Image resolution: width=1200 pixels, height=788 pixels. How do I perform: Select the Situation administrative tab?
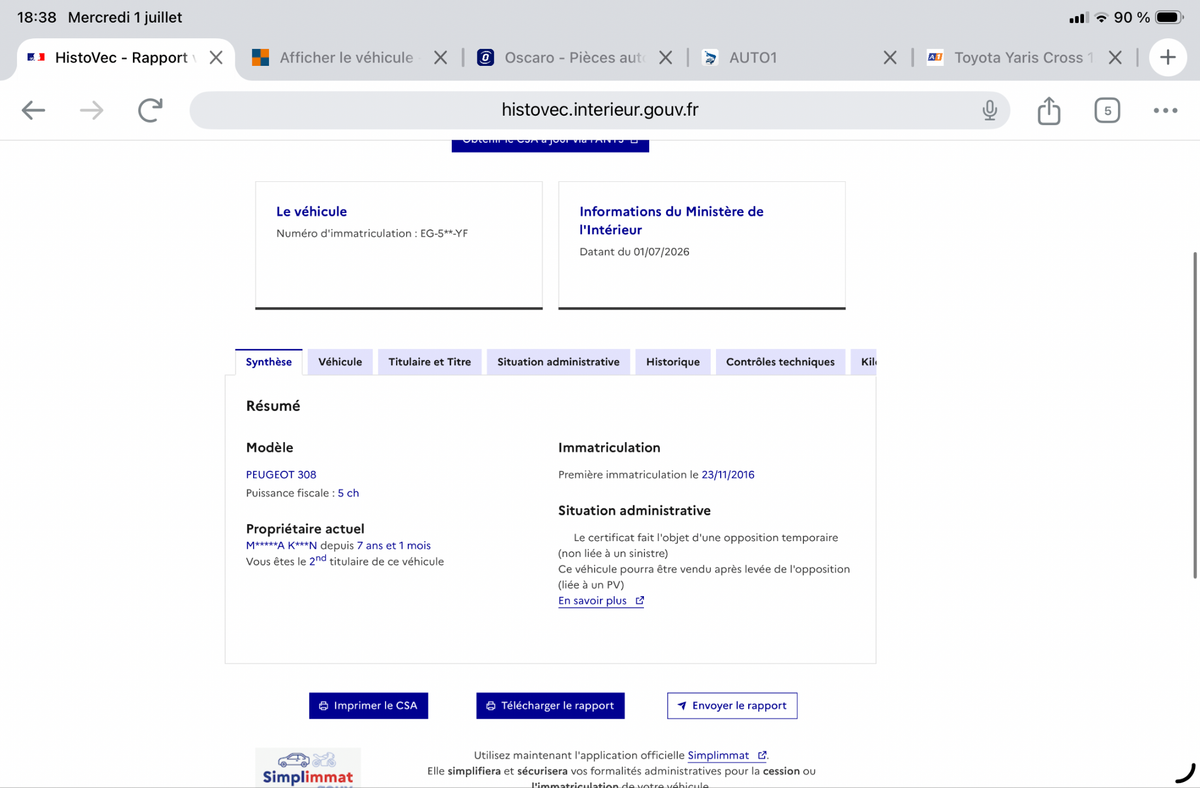tap(558, 362)
